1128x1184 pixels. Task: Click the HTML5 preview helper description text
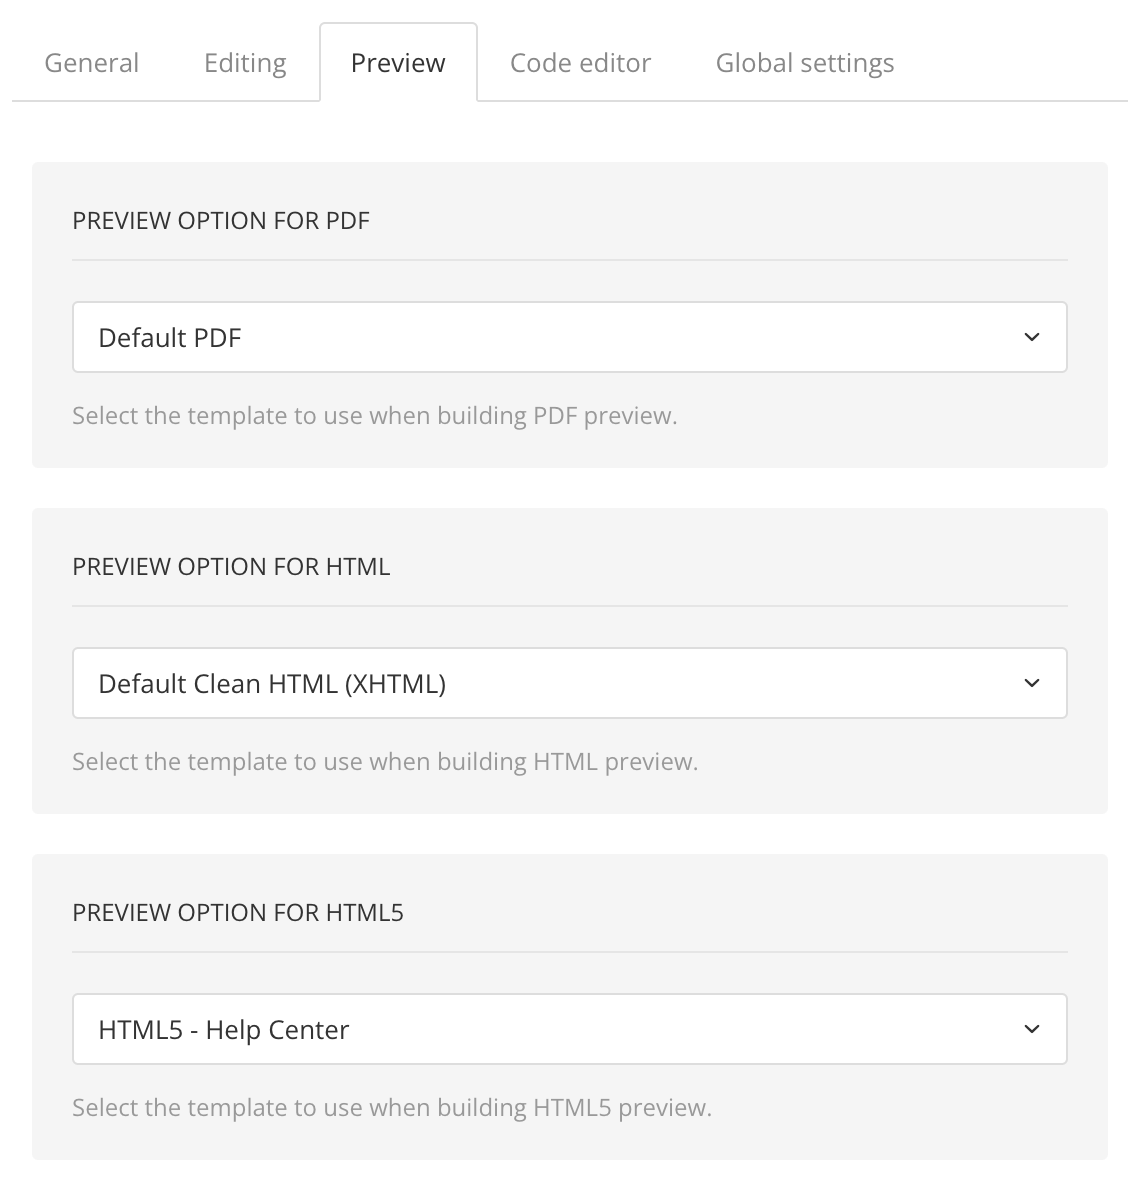pos(391,1107)
